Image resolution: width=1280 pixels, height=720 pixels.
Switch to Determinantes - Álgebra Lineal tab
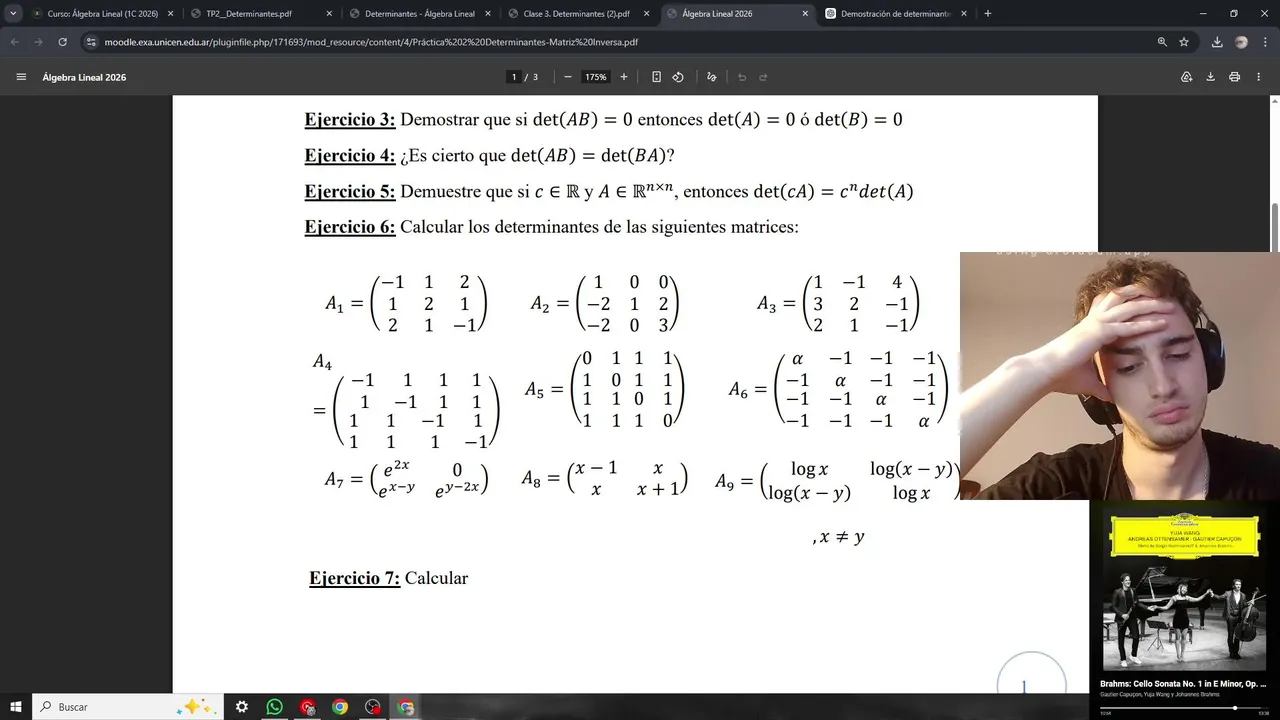coord(419,14)
